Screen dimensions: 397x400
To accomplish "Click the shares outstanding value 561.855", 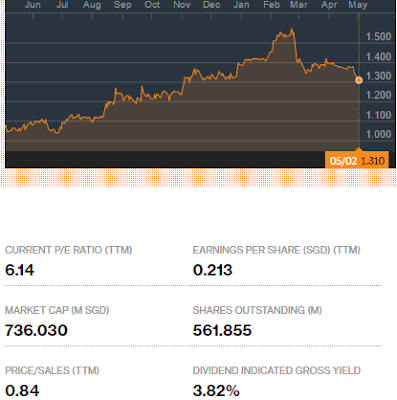I will (x=222, y=330).
